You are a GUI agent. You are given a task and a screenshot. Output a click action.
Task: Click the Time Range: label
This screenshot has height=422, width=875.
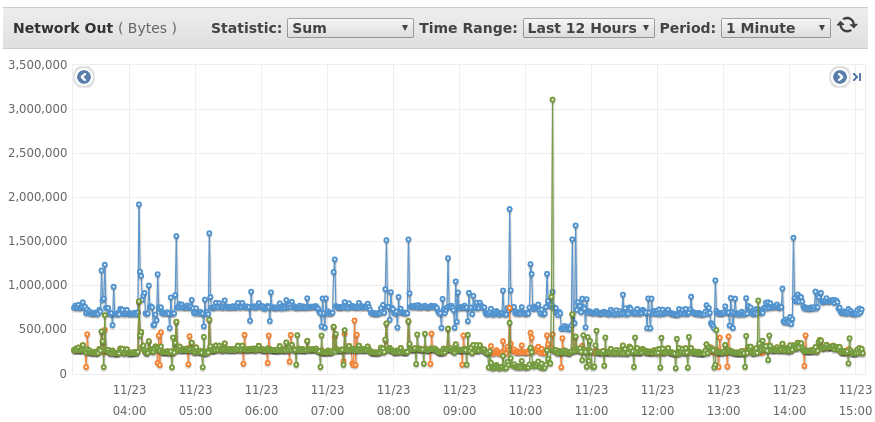[x=469, y=28]
